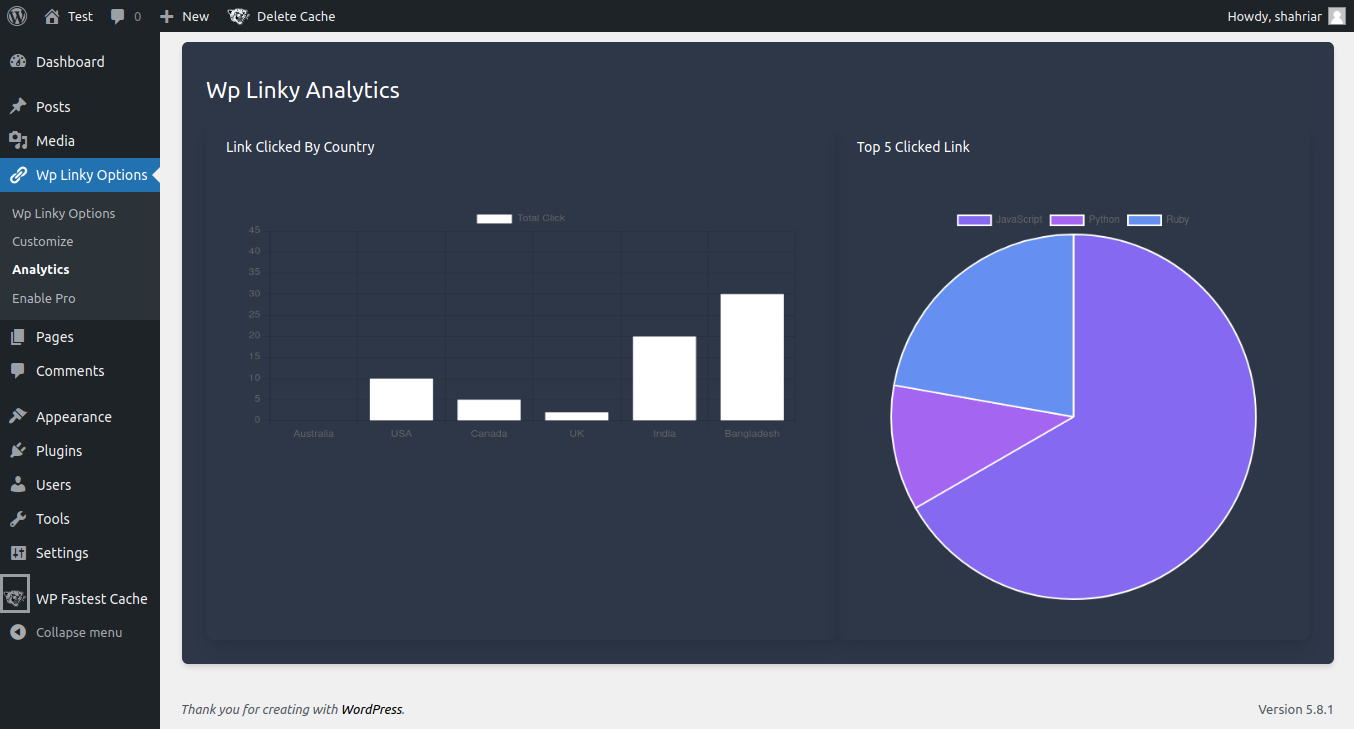
Task: Click Delete Cache in the admin bar
Action: coord(296,16)
